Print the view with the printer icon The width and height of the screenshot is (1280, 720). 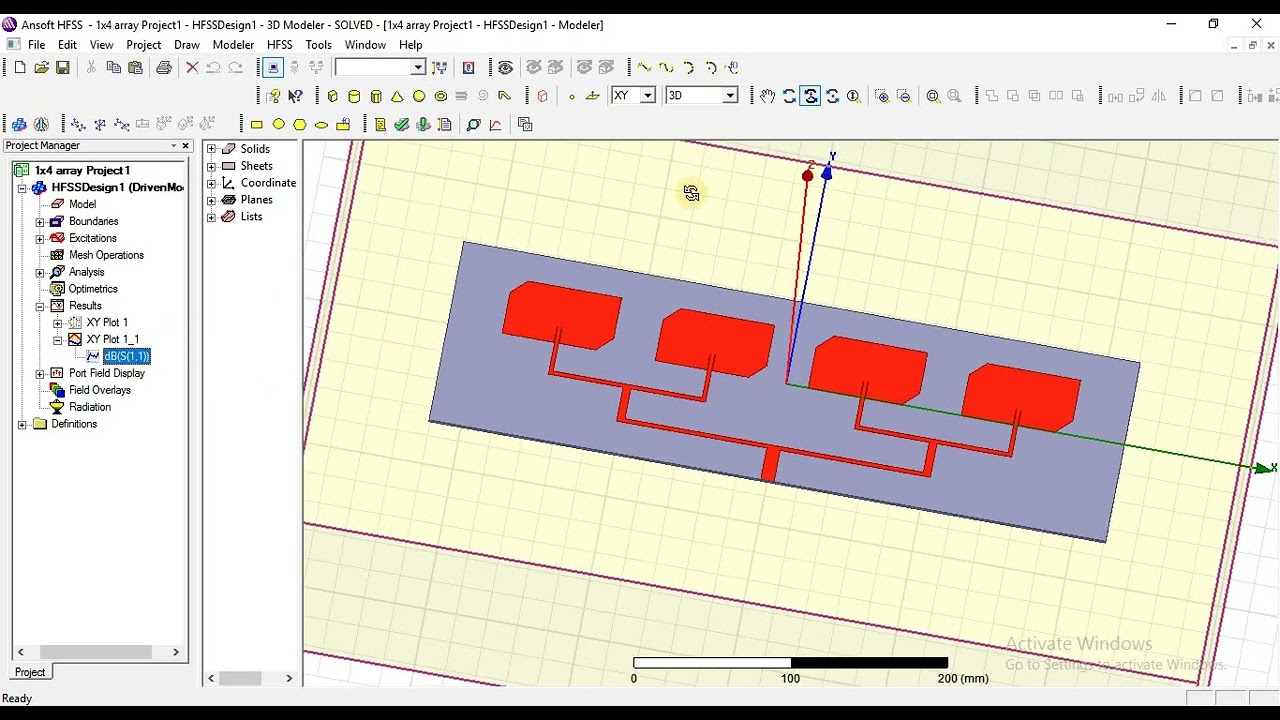(164, 67)
